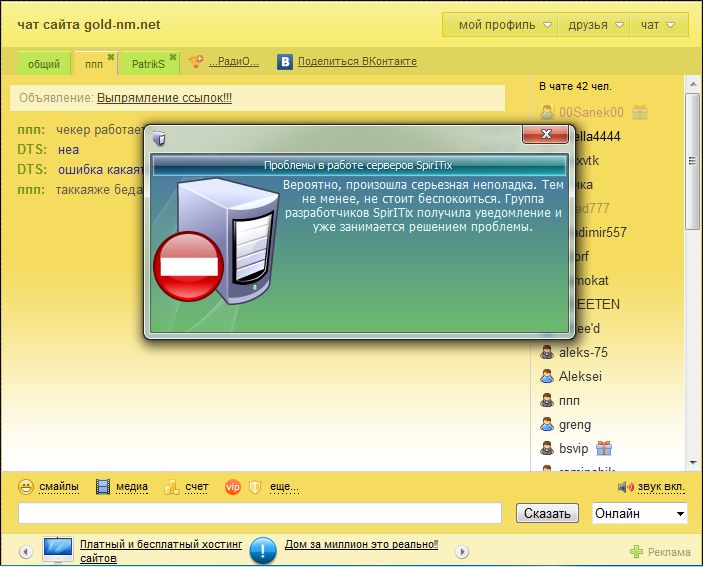703x567 pixels.
Task: Click the В чате 42 чел. counter
Action: tap(575, 87)
